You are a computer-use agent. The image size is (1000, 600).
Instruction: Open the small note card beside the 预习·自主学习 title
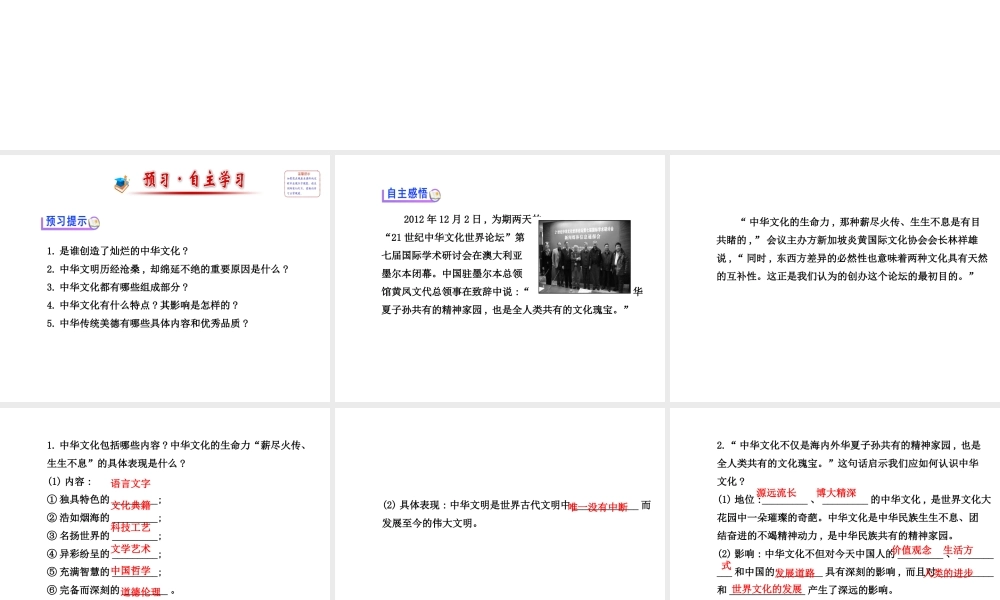[302, 184]
